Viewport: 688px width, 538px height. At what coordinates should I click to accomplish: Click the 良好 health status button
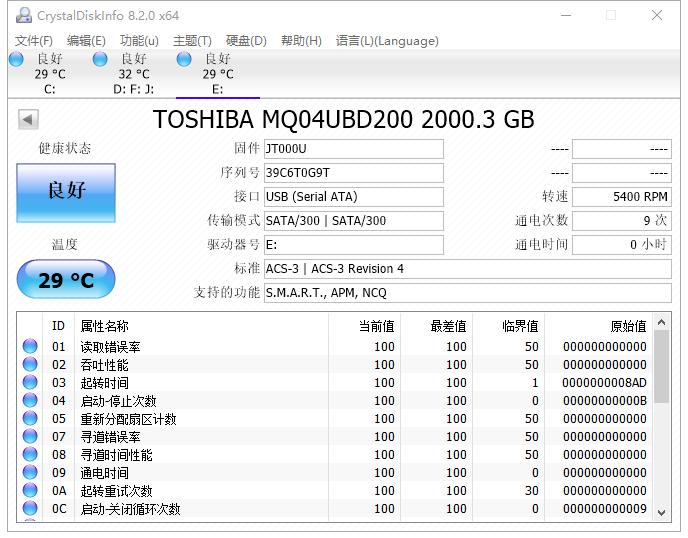pos(66,192)
